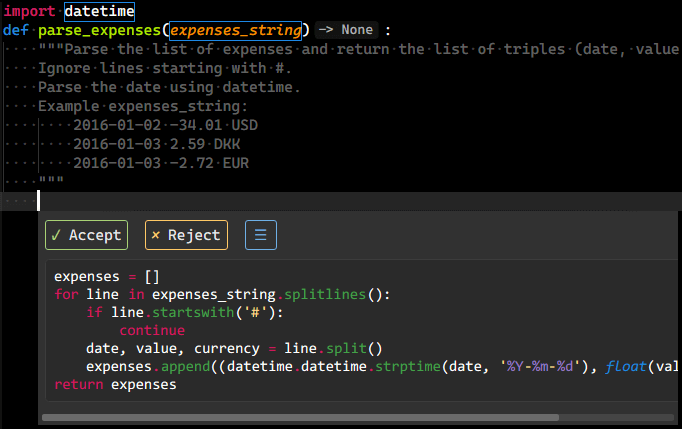Click the parse_expenses function name
The height and width of the screenshot is (429, 682).
tap(100, 30)
